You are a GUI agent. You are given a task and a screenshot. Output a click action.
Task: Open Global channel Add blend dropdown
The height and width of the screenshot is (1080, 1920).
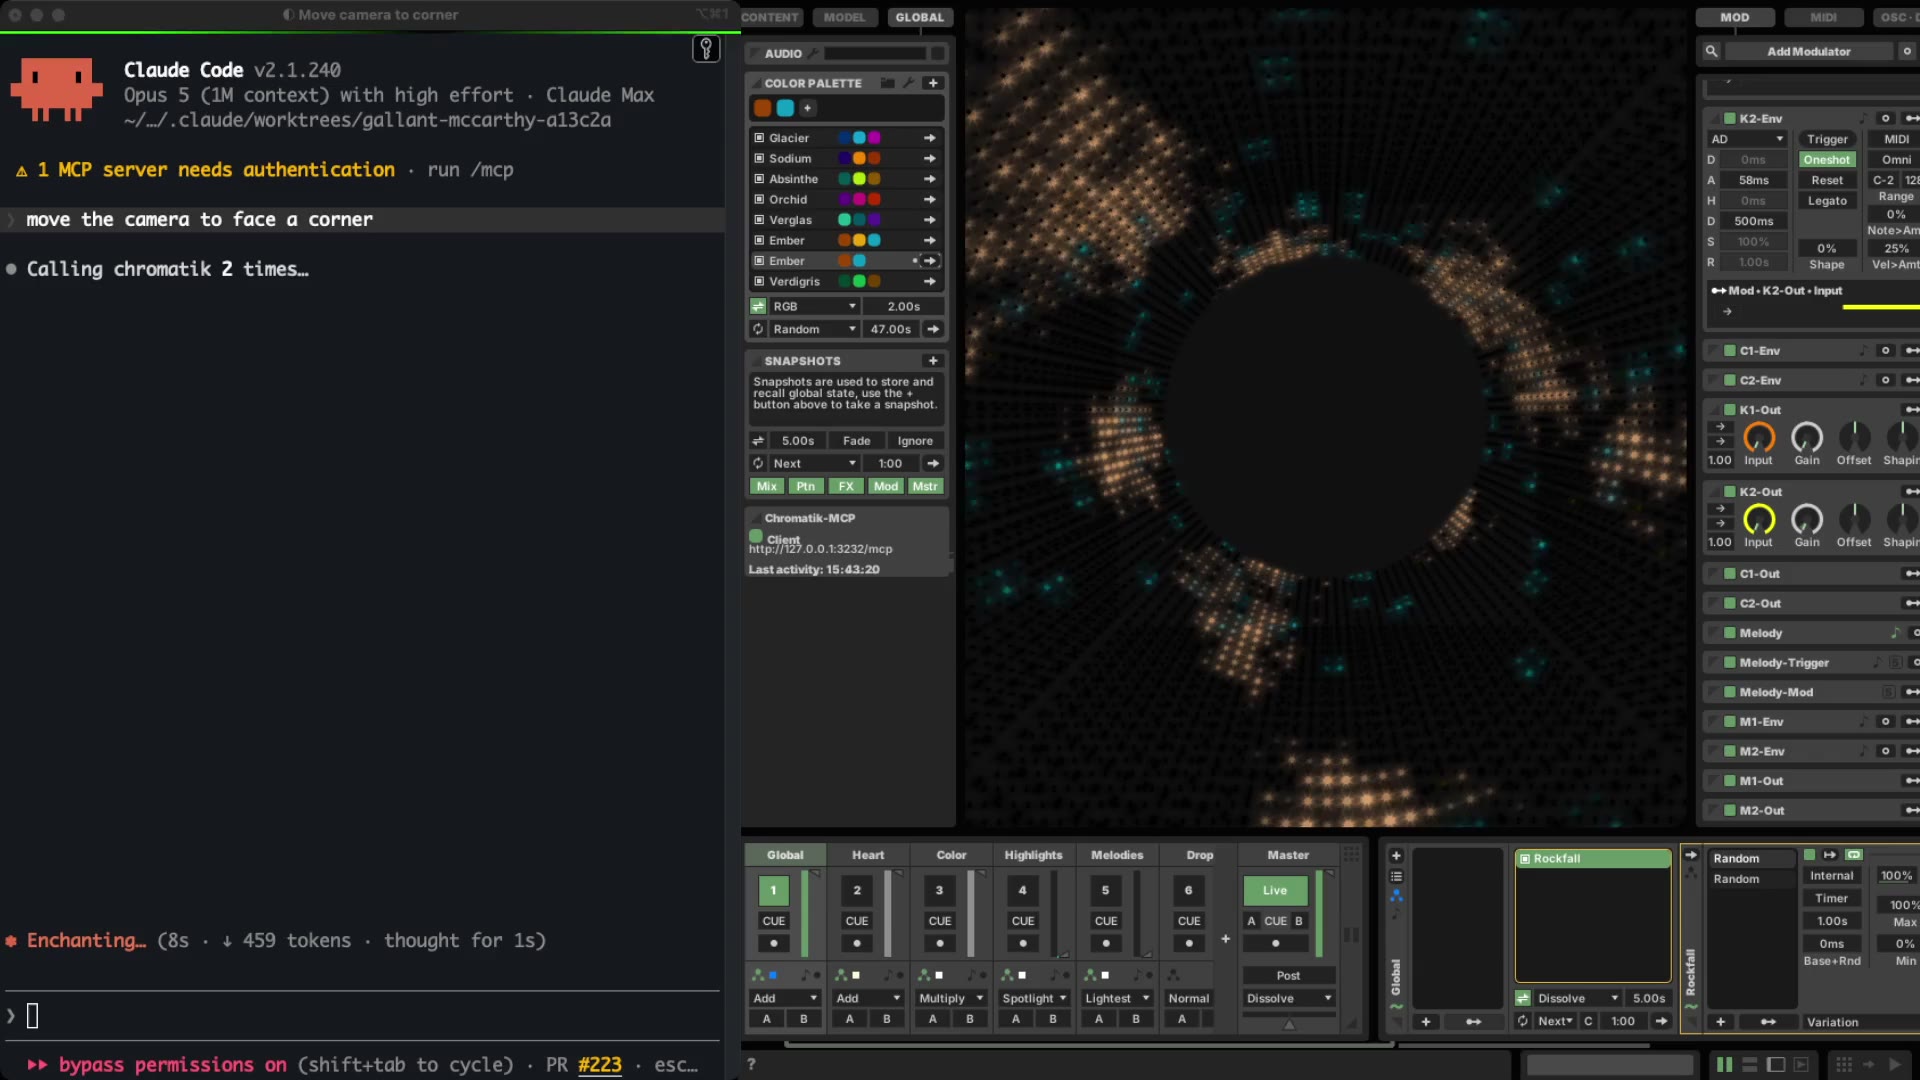(785, 998)
